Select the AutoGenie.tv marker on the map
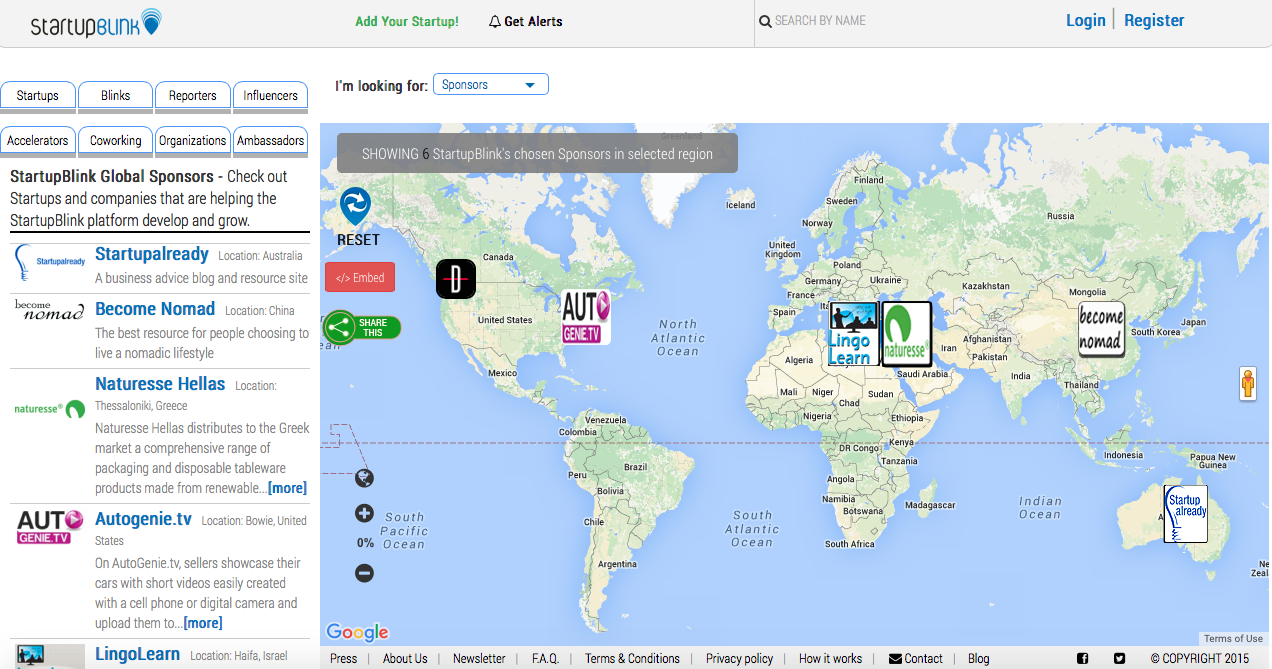This screenshot has width=1272, height=669. click(x=585, y=318)
